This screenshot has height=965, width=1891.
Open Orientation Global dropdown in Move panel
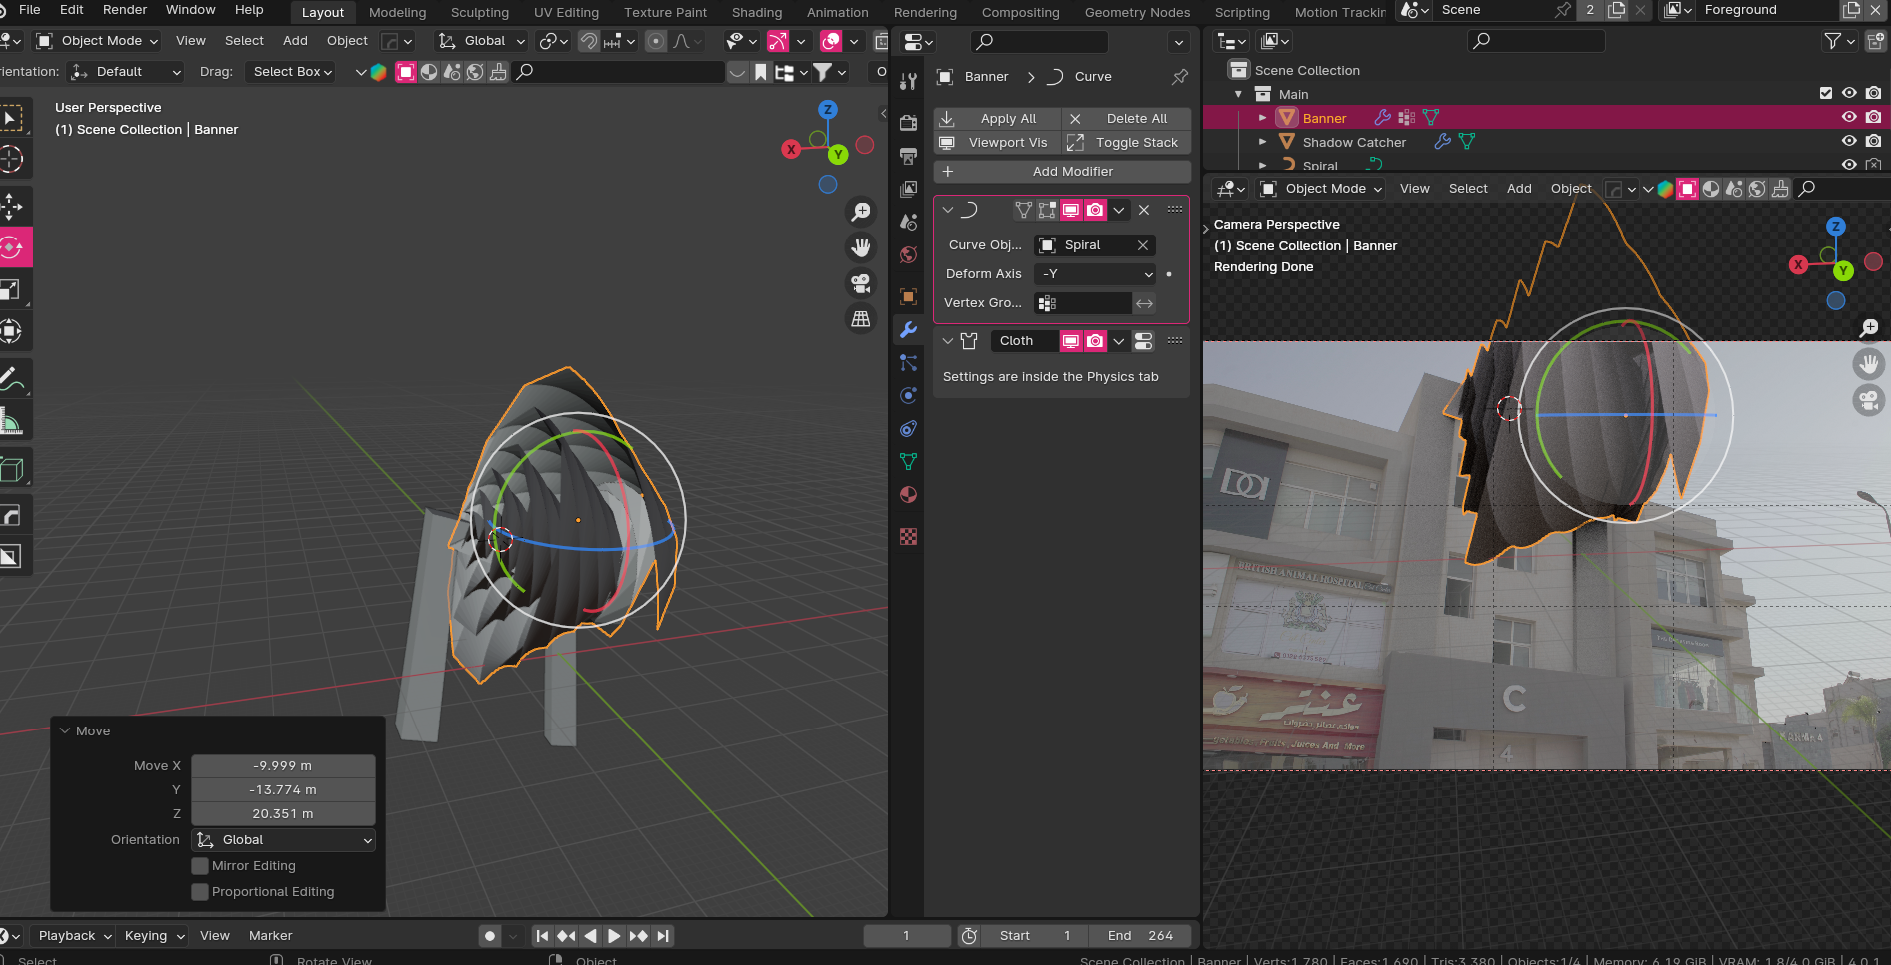point(284,840)
